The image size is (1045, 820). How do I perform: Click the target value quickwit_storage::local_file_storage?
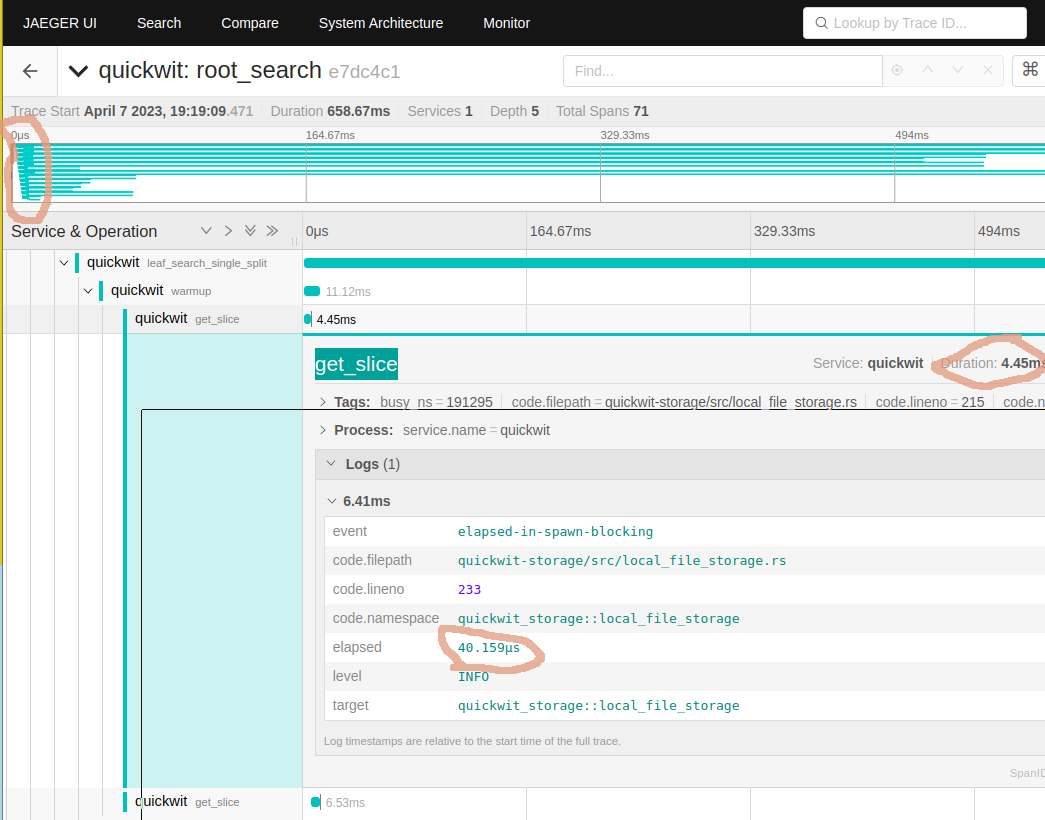point(598,705)
